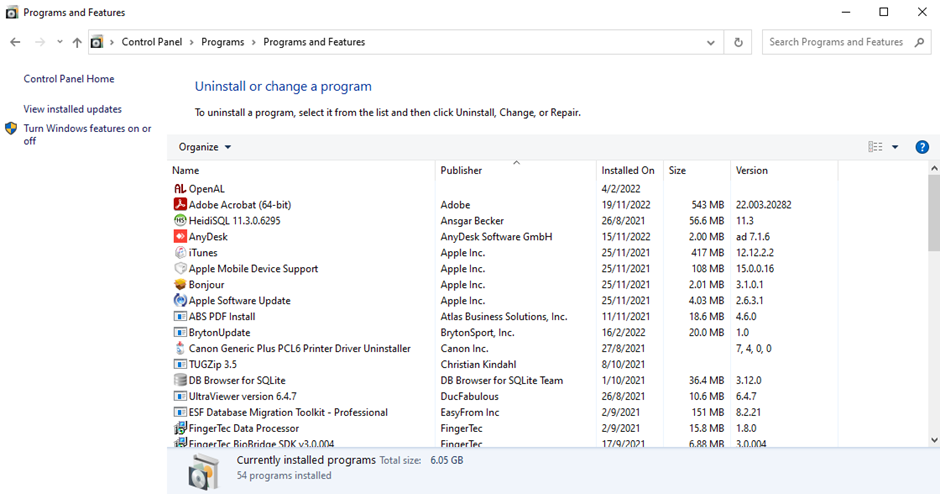Click the ESF Database Migration Toolkit icon
This screenshot has height=494, width=940.
[180, 412]
